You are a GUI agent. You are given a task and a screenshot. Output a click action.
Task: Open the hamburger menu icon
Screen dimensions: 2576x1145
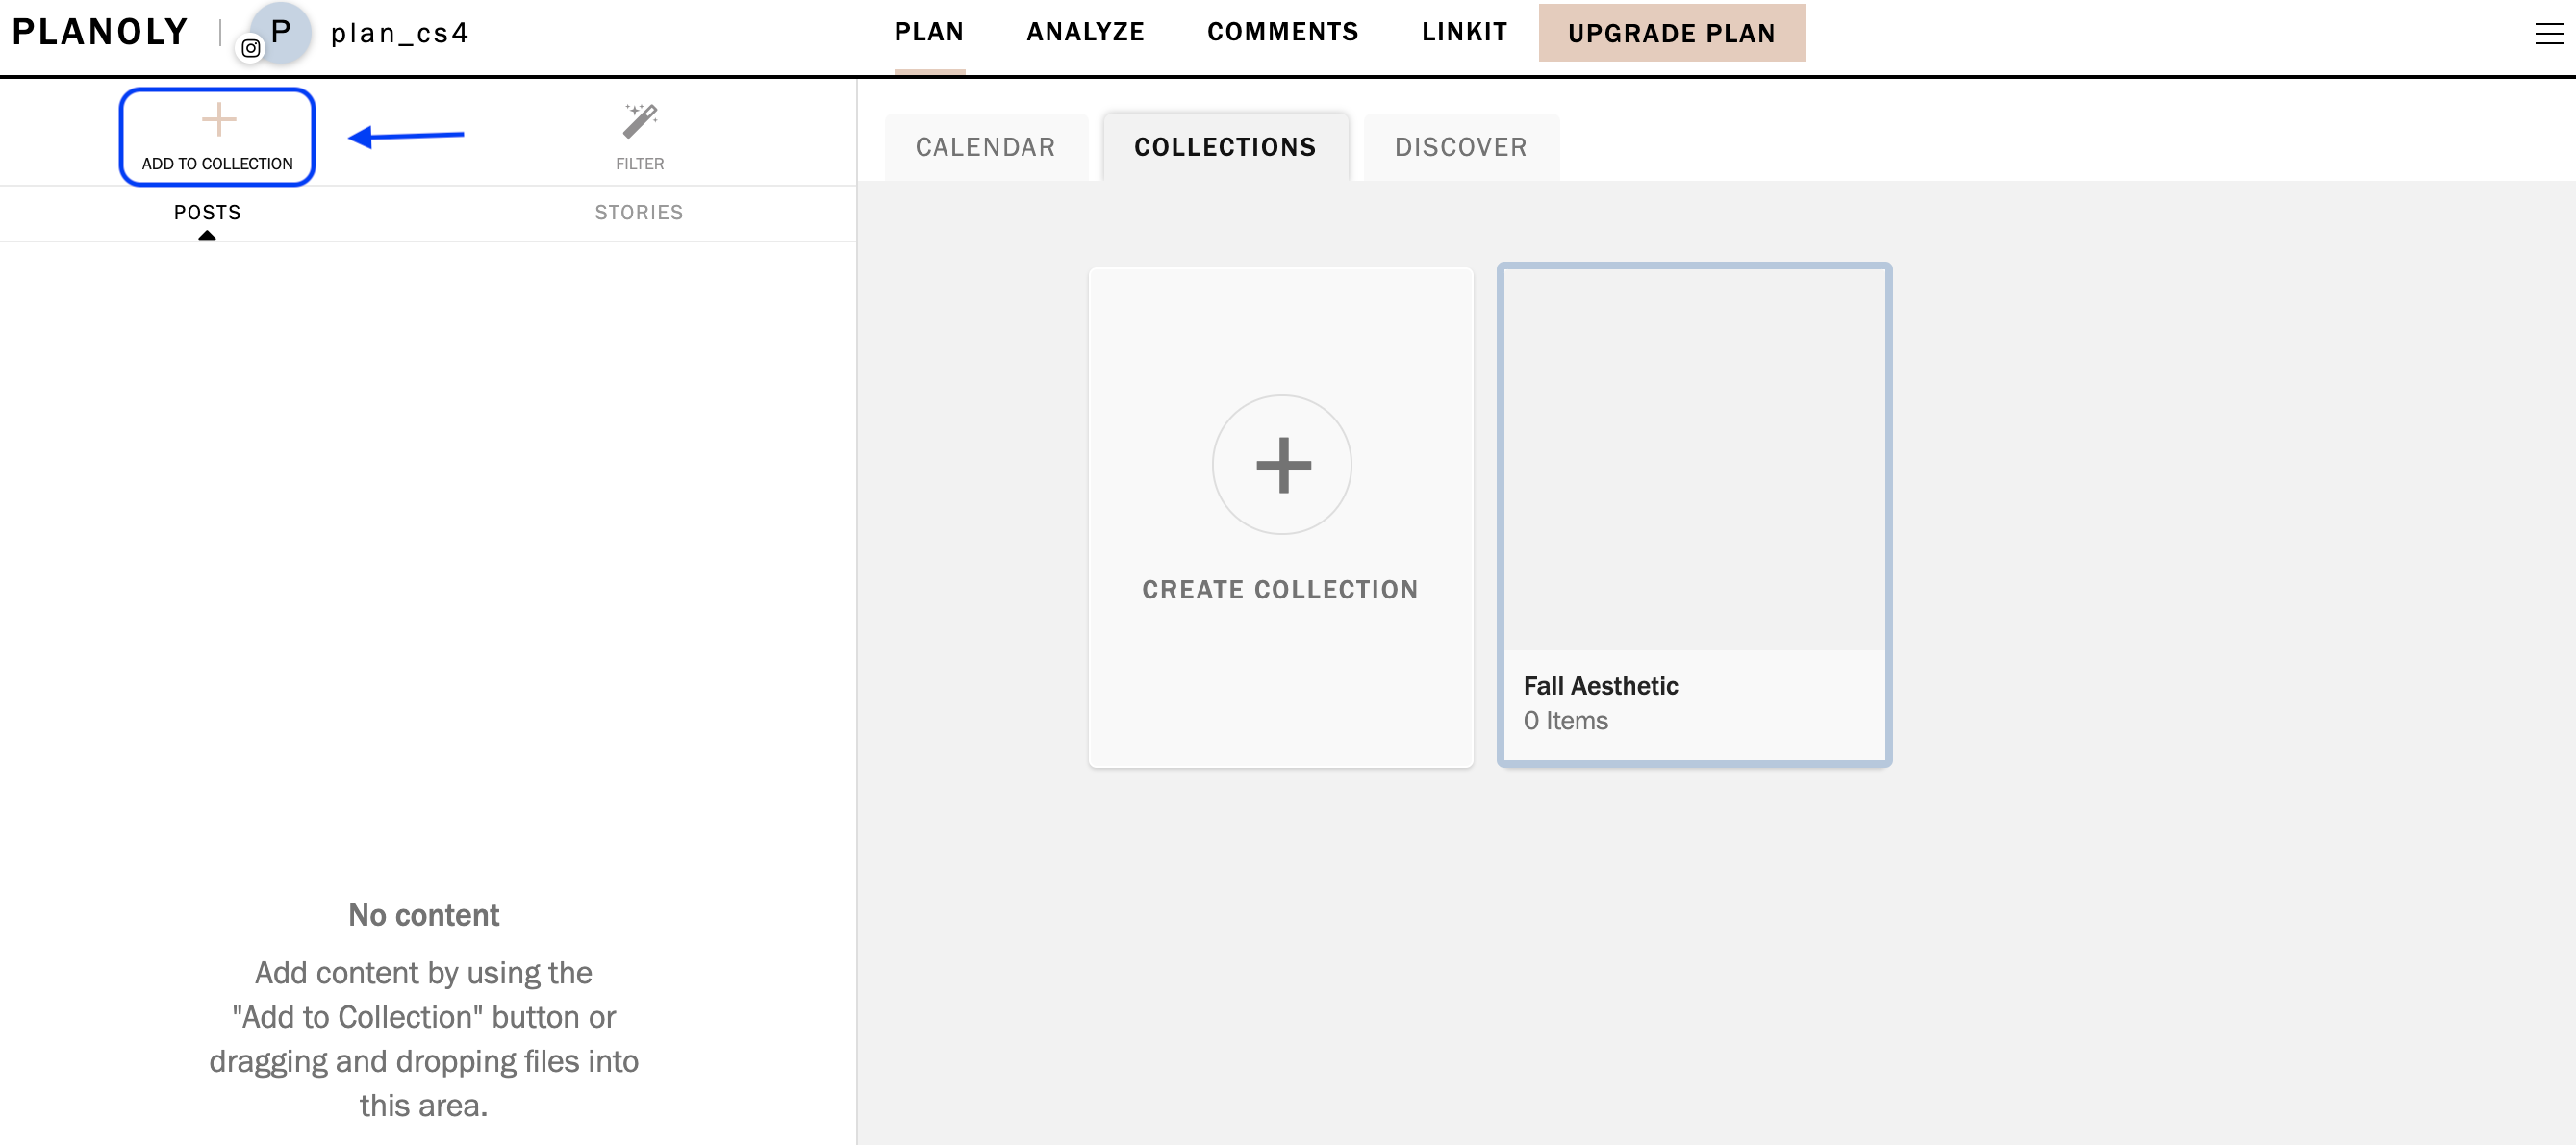2548,33
